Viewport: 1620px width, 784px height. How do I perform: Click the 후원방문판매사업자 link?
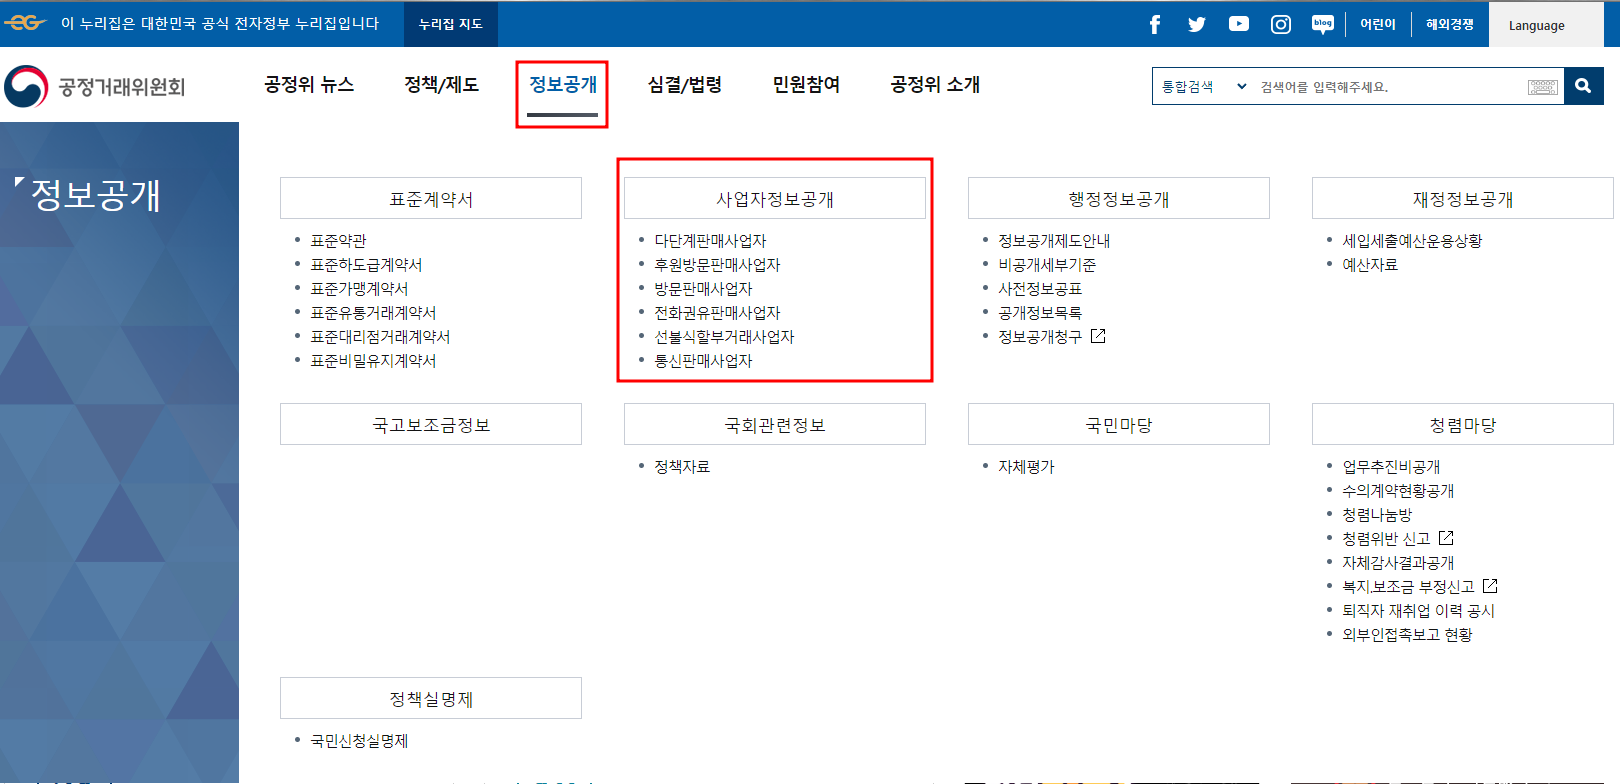pyautogui.click(x=717, y=265)
